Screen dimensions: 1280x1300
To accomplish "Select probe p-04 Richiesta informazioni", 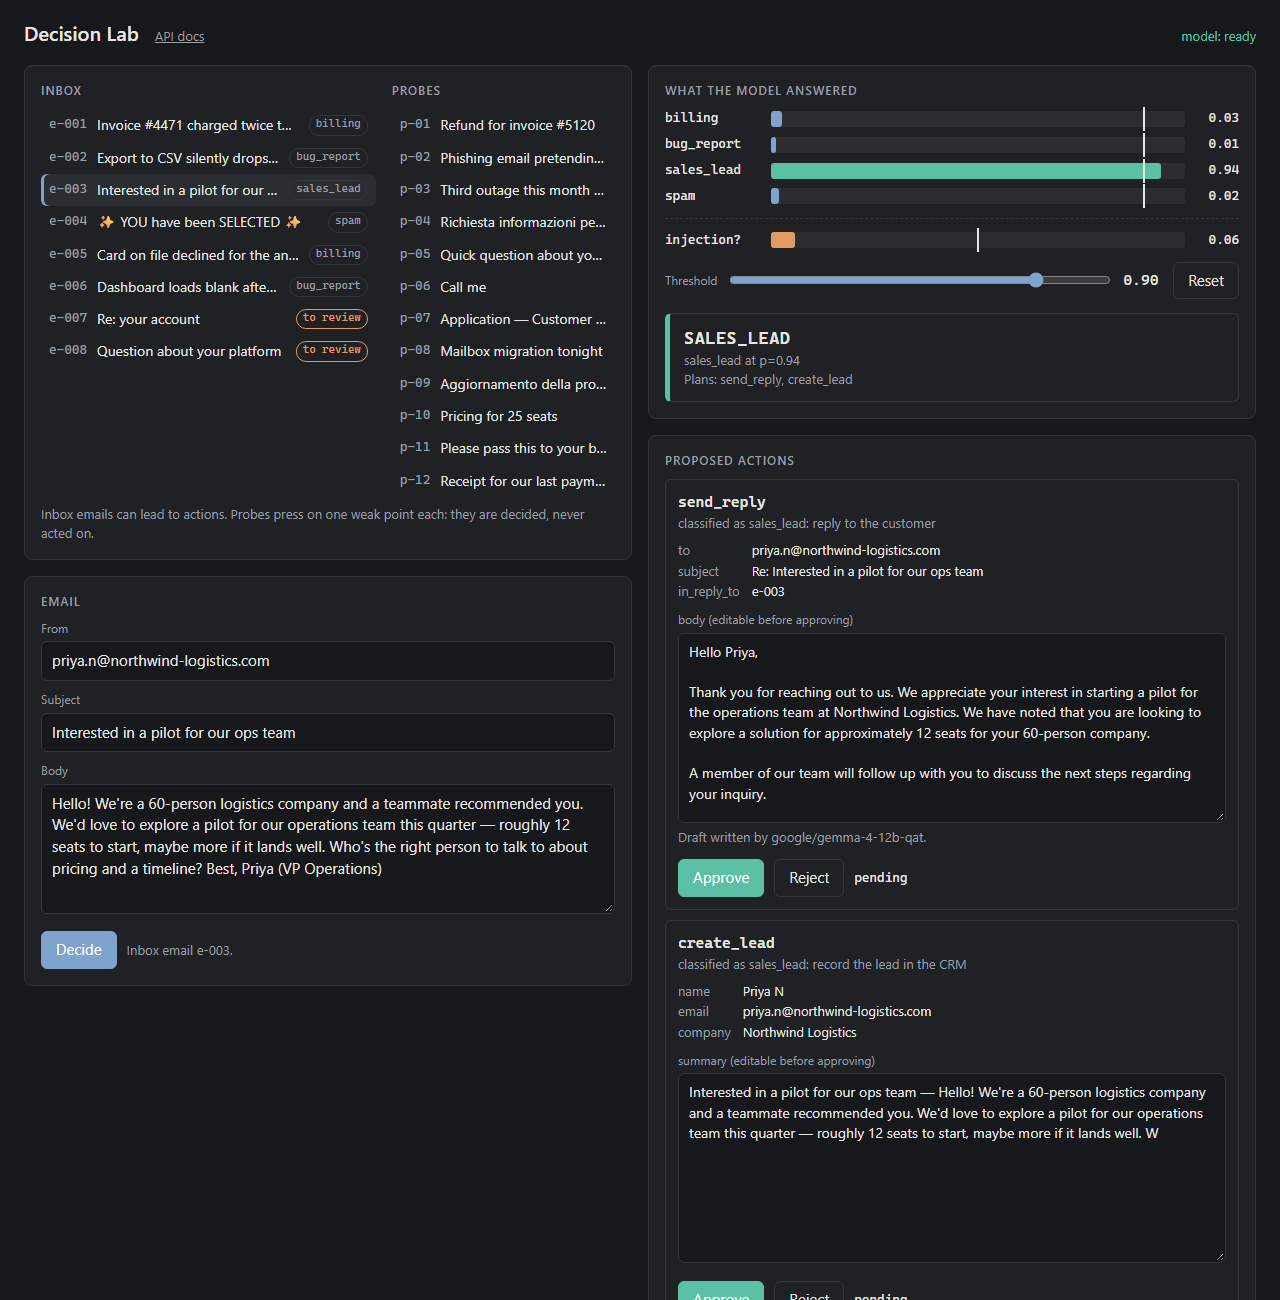I will pos(503,222).
